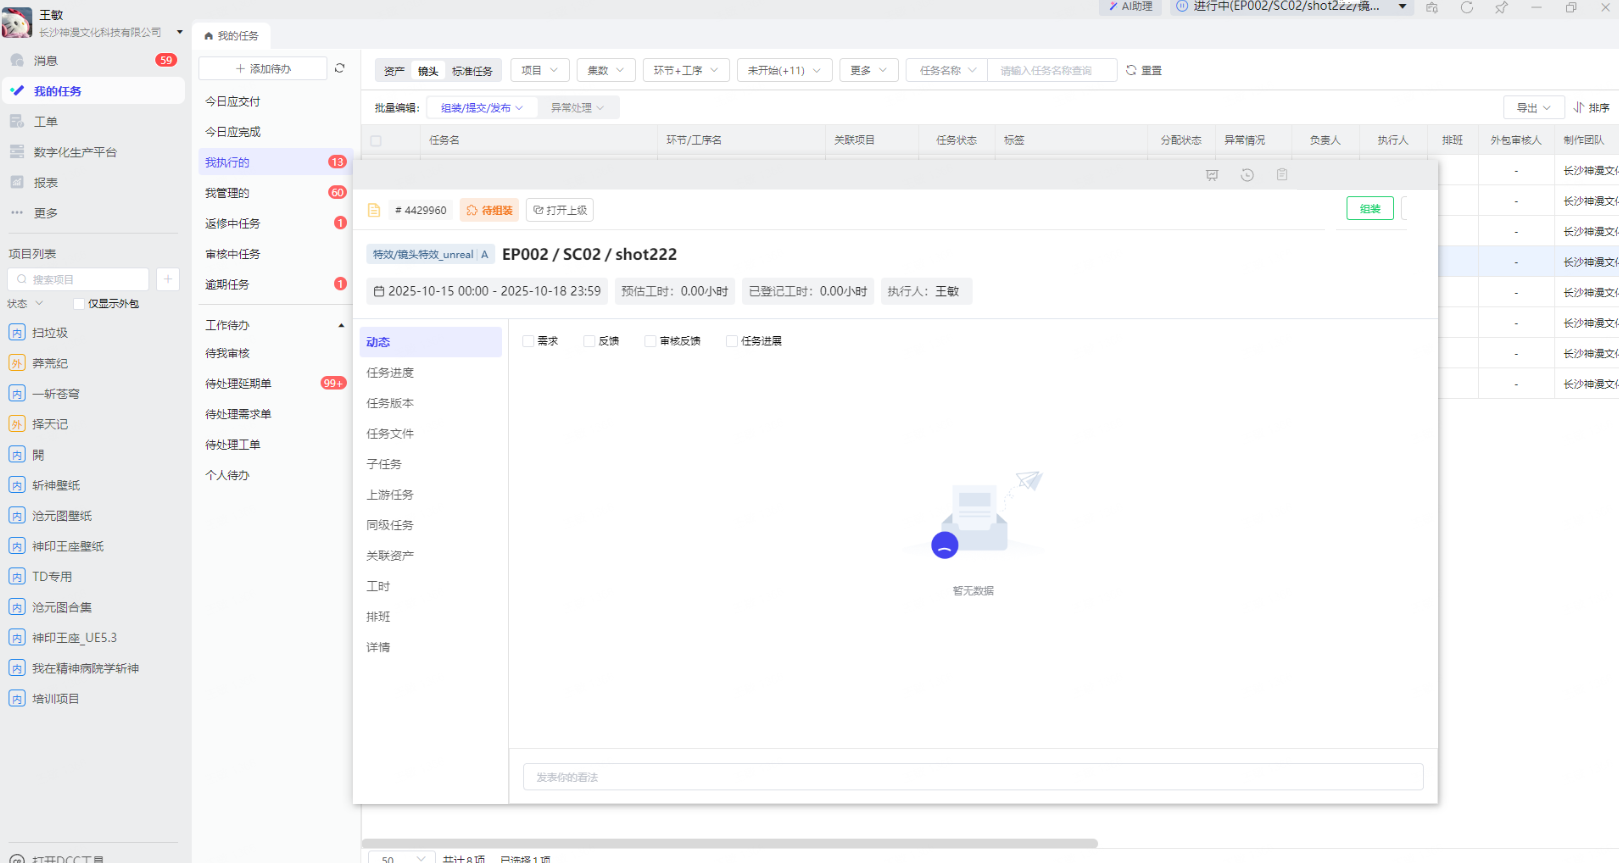Click the 发表你的看法 comment input field
This screenshot has height=863, width=1619.
tap(972, 777)
